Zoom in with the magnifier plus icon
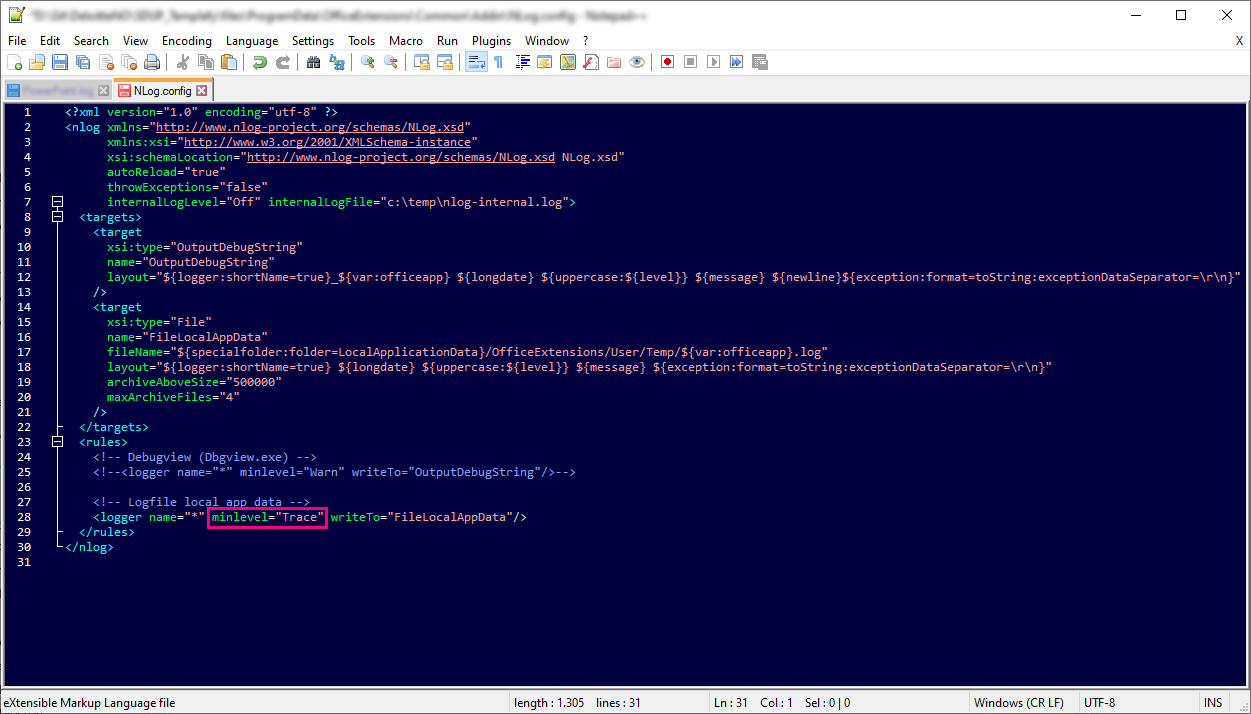 click(368, 62)
